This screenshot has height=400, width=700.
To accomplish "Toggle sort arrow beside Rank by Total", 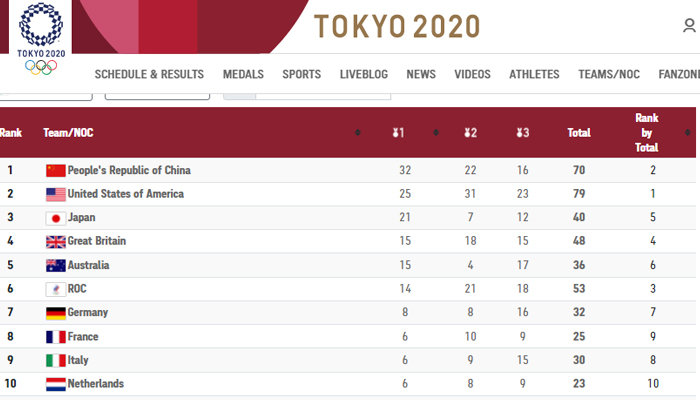I will click(687, 133).
